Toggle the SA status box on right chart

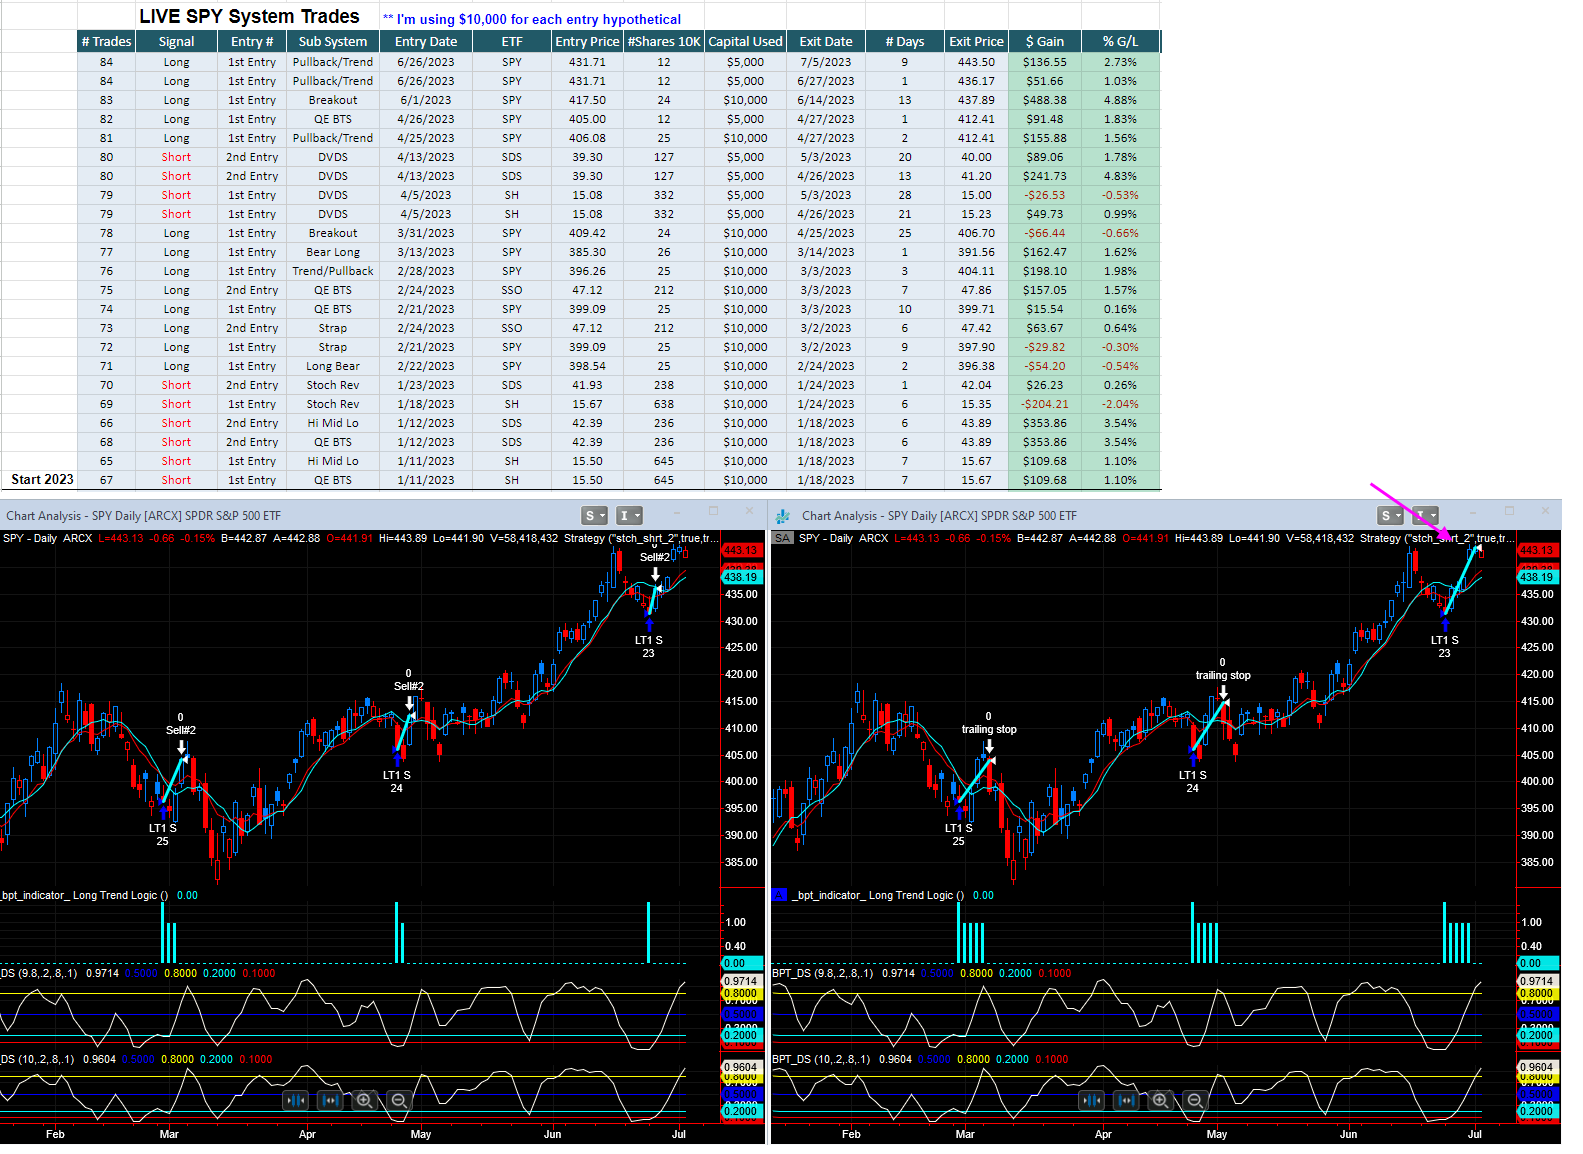click(782, 538)
